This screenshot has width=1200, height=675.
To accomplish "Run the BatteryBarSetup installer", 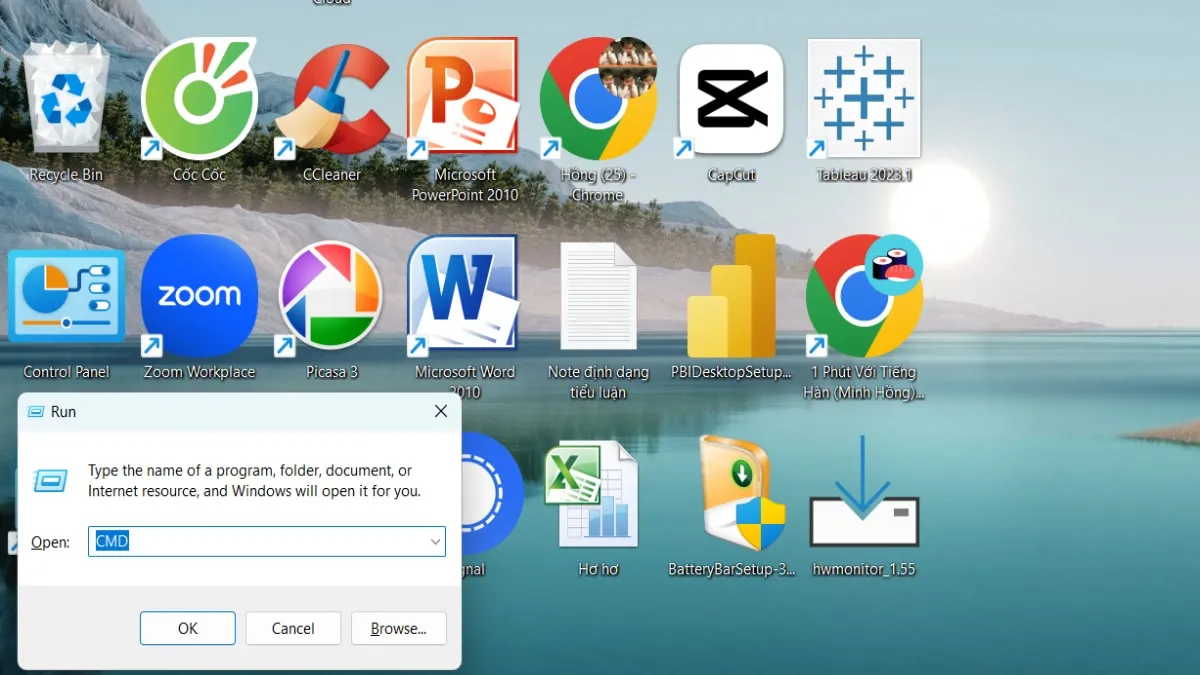I will point(730,490).
